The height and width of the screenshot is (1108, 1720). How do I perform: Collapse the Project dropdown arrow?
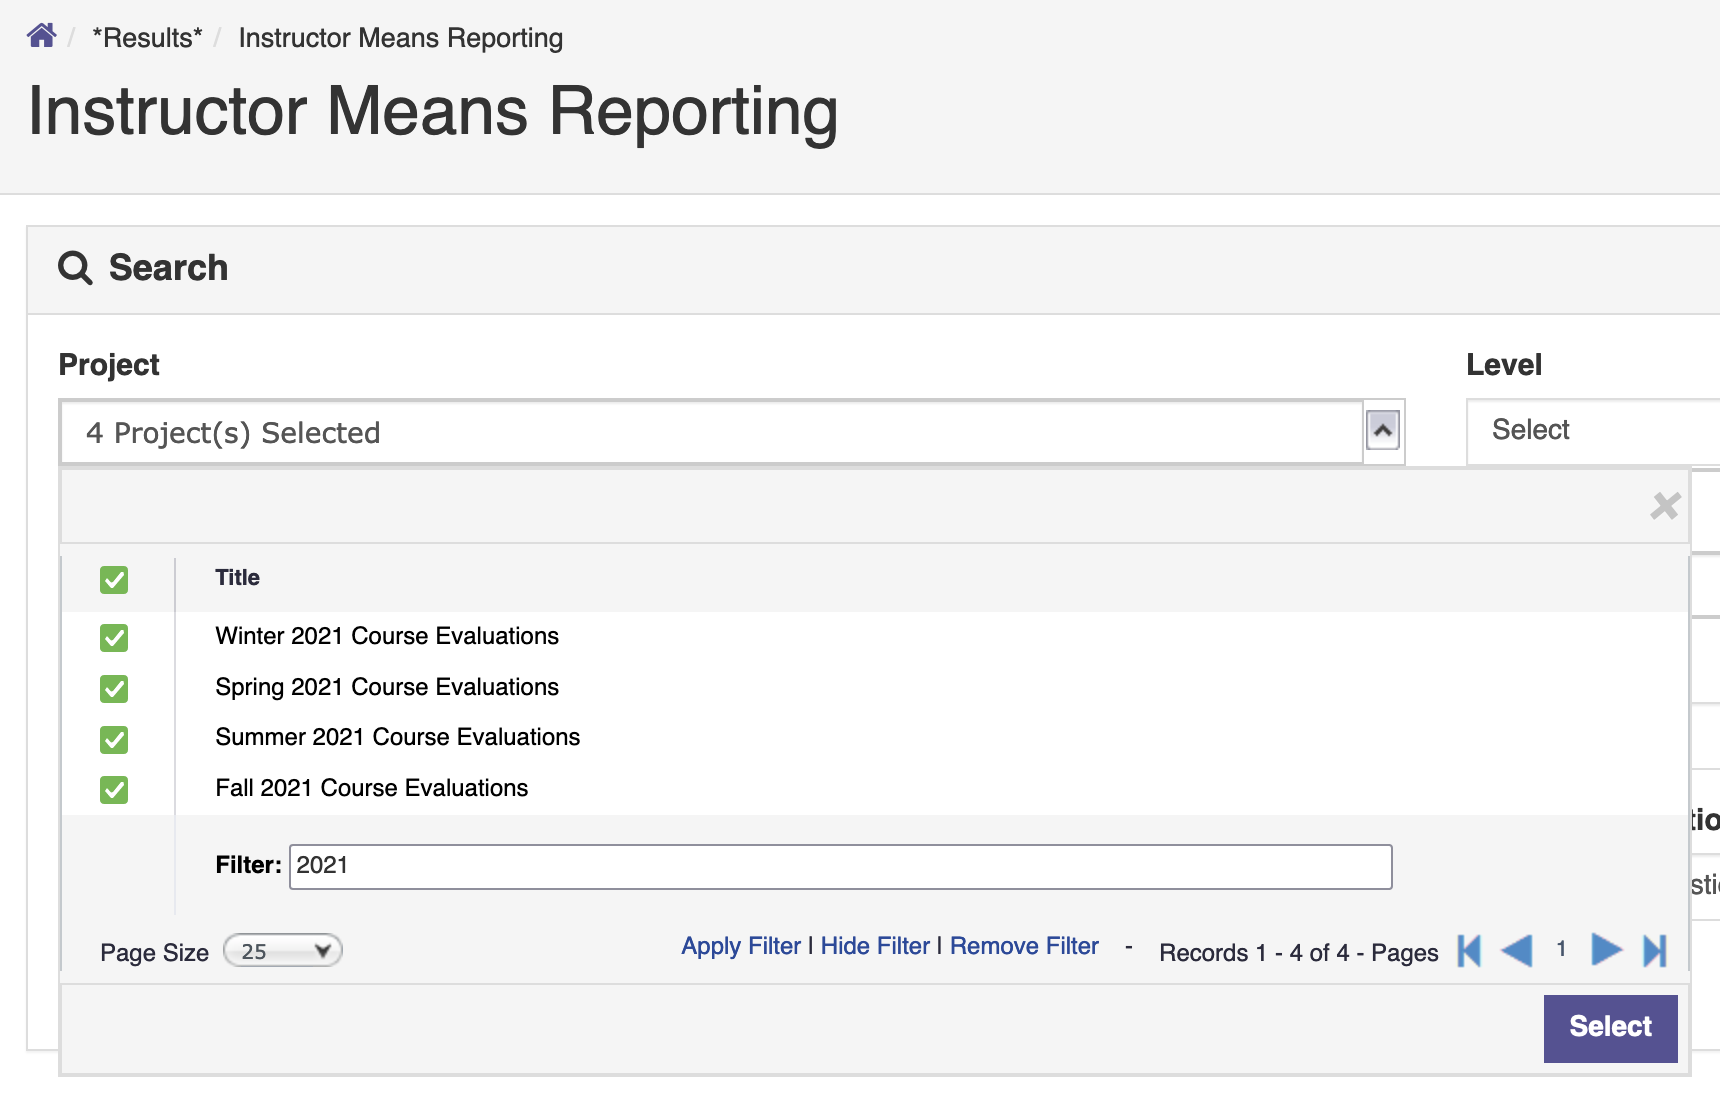point(1383,431)
